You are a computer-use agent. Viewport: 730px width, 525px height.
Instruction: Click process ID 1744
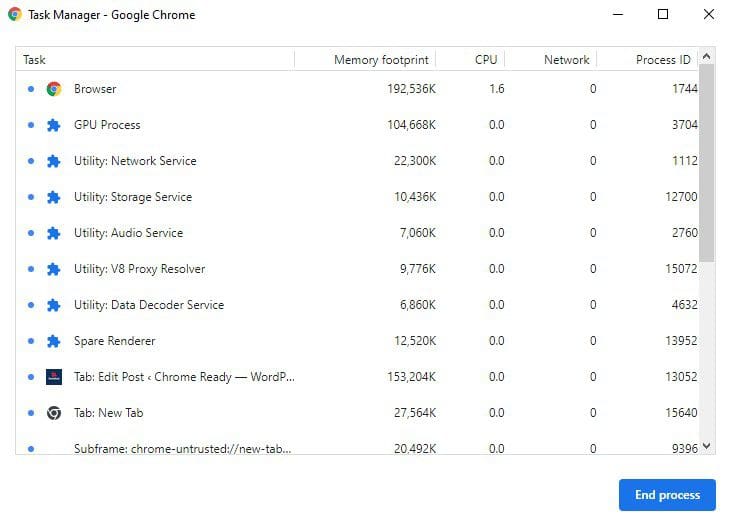685,89
